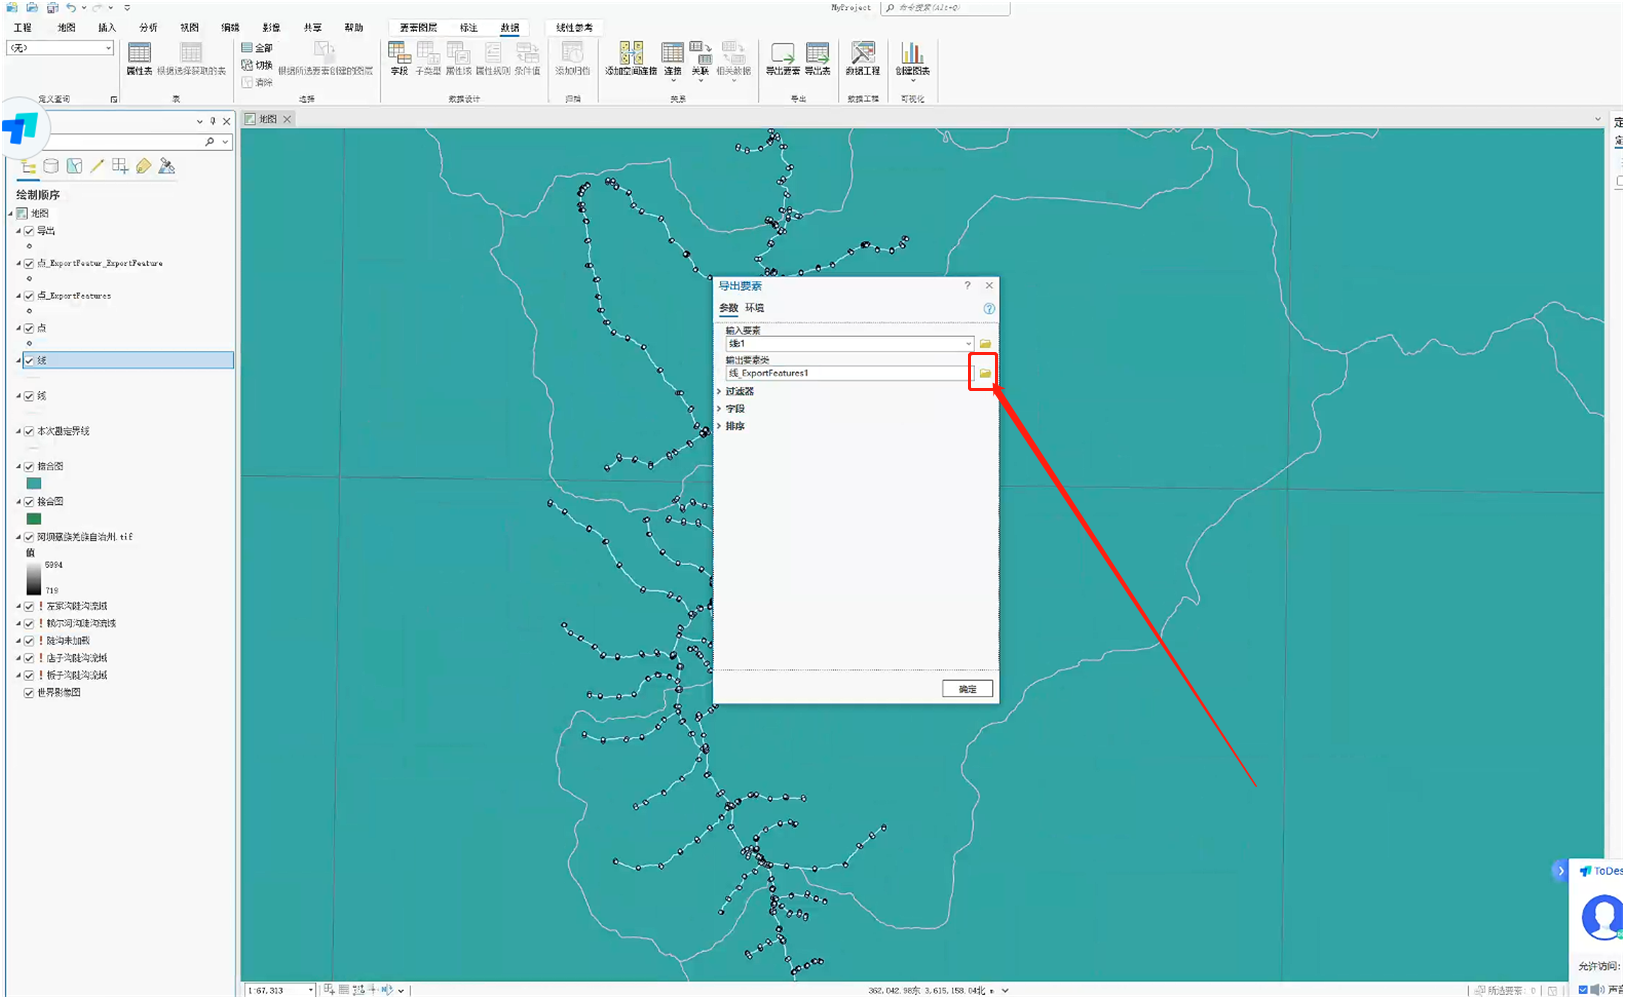Toggle the 本次圈定界线 layer checkbox
This screenshot has width=1633, height=1005.
coord(29,432)
